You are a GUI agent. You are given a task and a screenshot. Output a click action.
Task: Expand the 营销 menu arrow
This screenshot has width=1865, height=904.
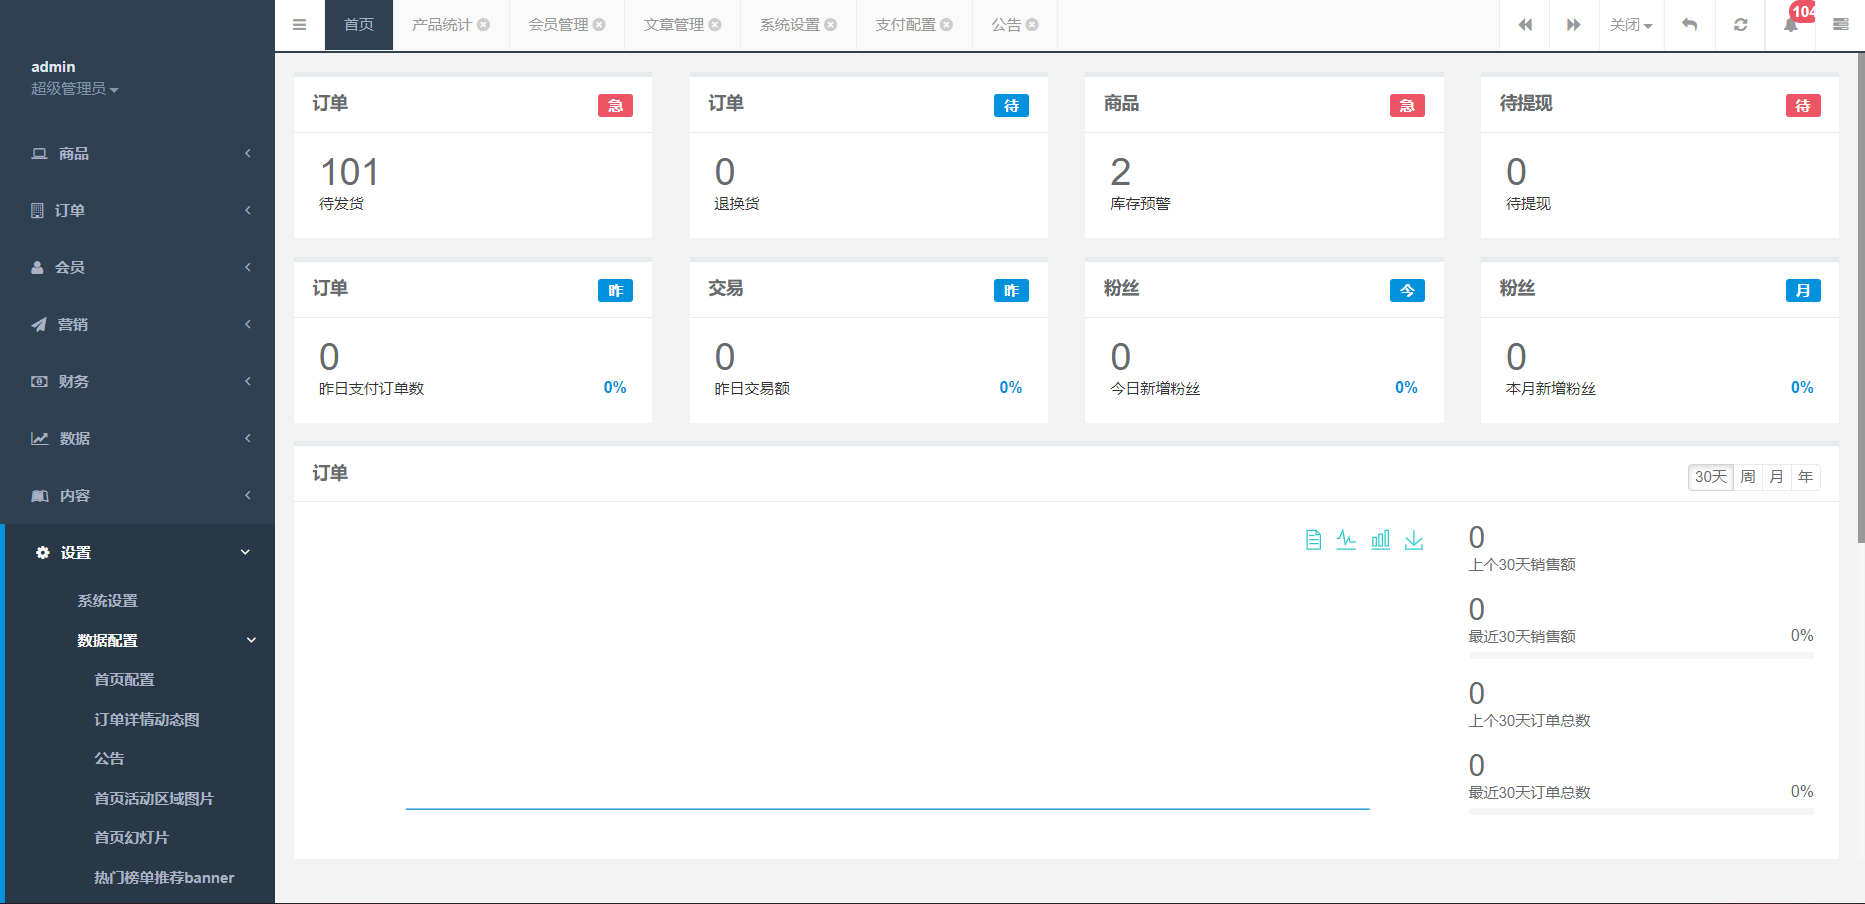click(x=247, y=324)
